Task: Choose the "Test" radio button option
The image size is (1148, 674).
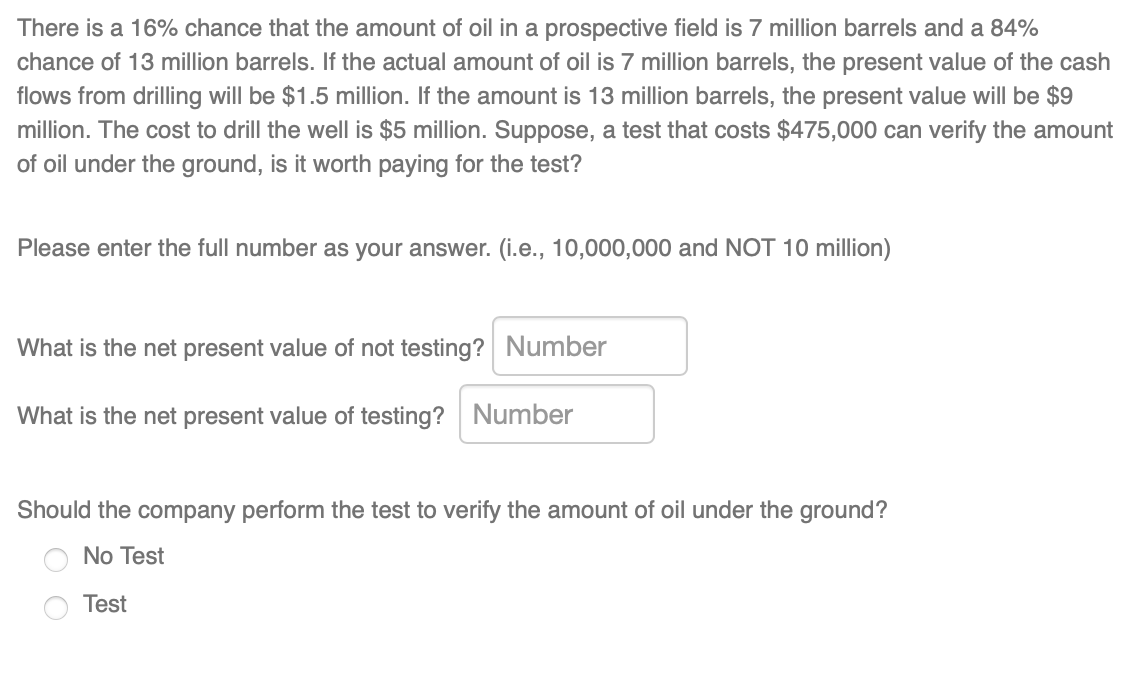Action: click(56, 606)
